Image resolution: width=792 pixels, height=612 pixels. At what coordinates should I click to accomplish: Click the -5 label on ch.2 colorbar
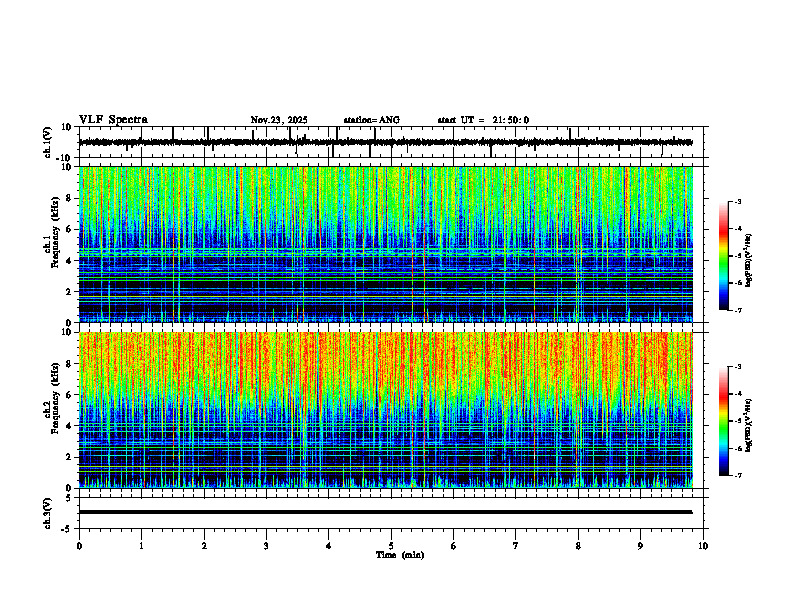point(737,421)
